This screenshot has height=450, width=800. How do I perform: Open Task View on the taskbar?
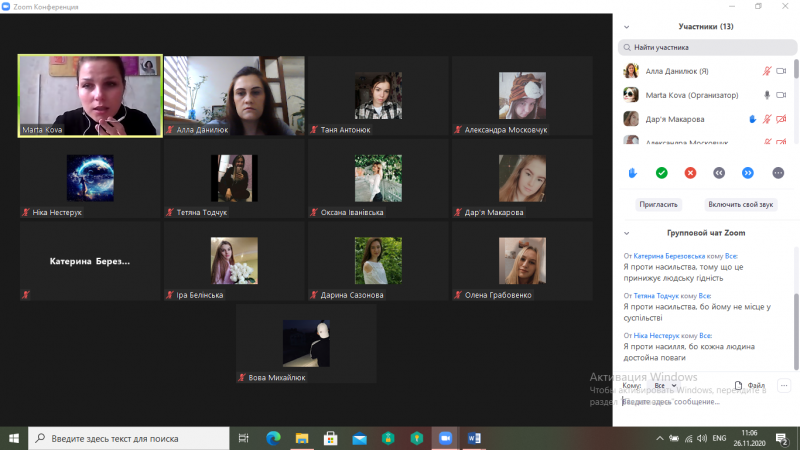[x=243, y=438]
